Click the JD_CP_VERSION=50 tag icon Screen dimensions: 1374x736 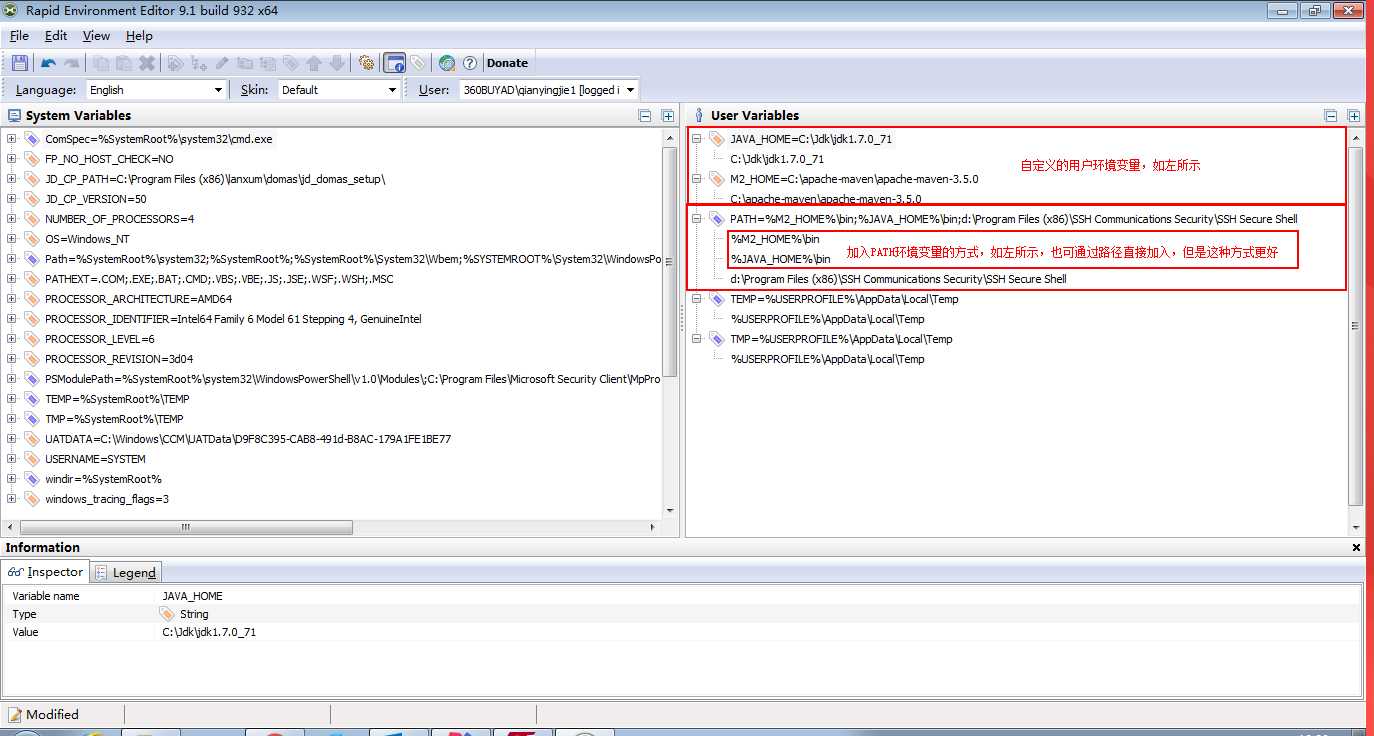coord(32,199)
